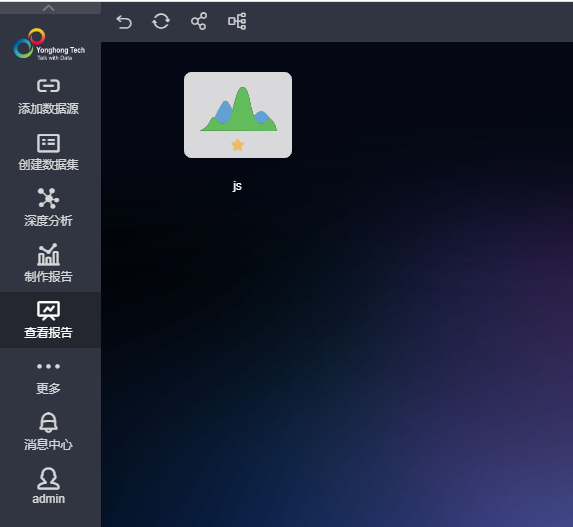Open the js report thumbnail
Viewport: 573px width, 527px height.
[x=238, y=115]
